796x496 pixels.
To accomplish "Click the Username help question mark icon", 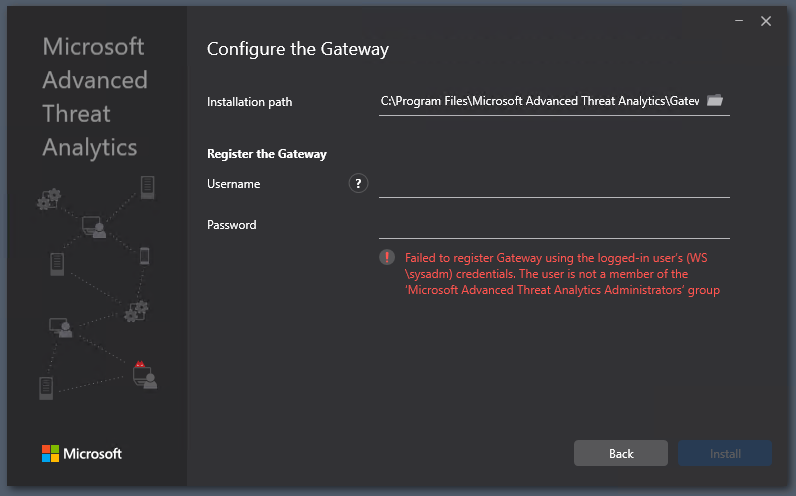I will coord(358,183).
